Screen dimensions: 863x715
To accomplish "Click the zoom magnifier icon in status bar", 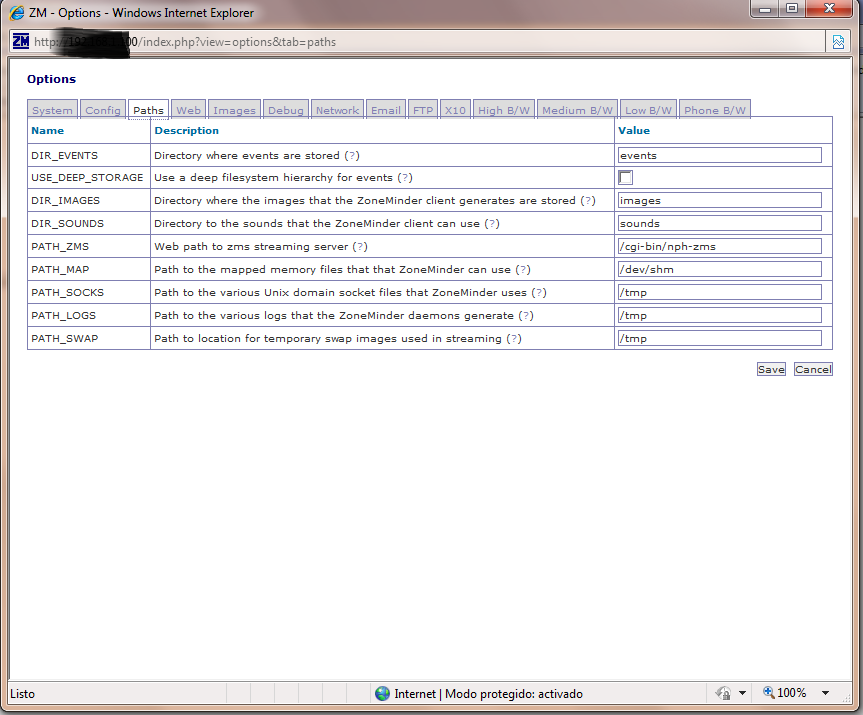I will point(768,692).
